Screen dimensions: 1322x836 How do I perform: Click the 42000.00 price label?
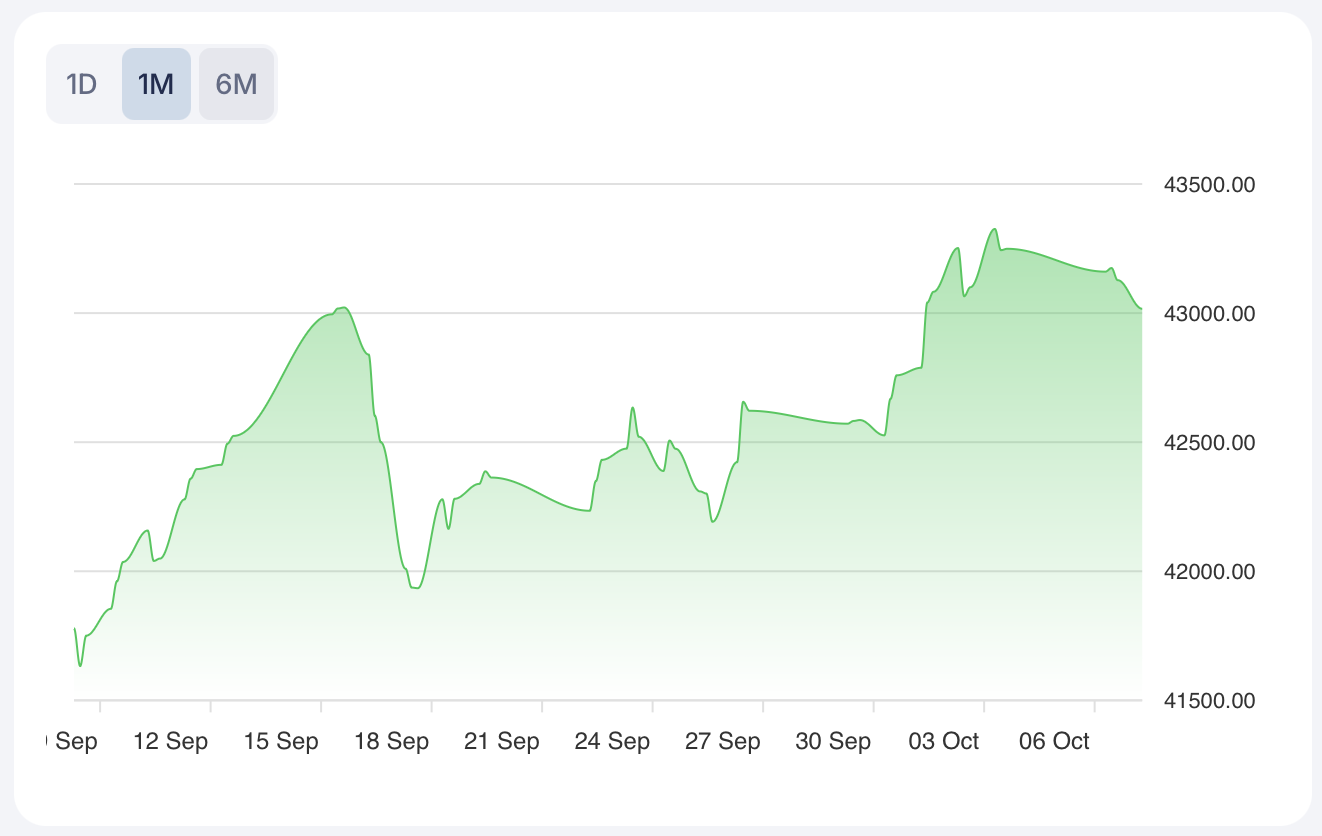tap(1209, 572)
